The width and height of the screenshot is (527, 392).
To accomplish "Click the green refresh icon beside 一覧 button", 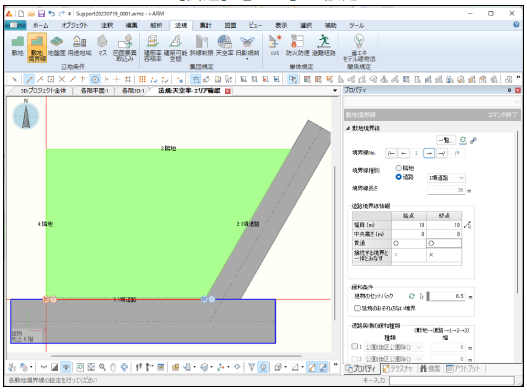I will (463, 140).
